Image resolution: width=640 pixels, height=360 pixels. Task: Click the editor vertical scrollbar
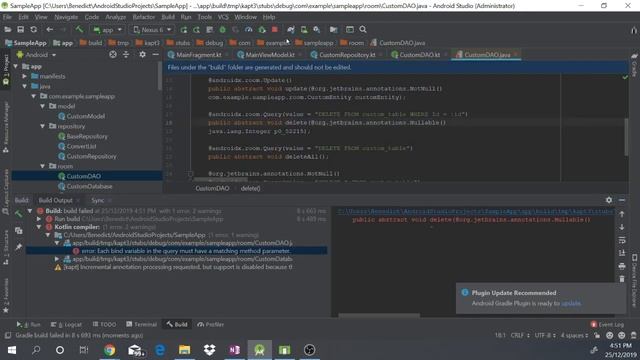click(626, 137)
